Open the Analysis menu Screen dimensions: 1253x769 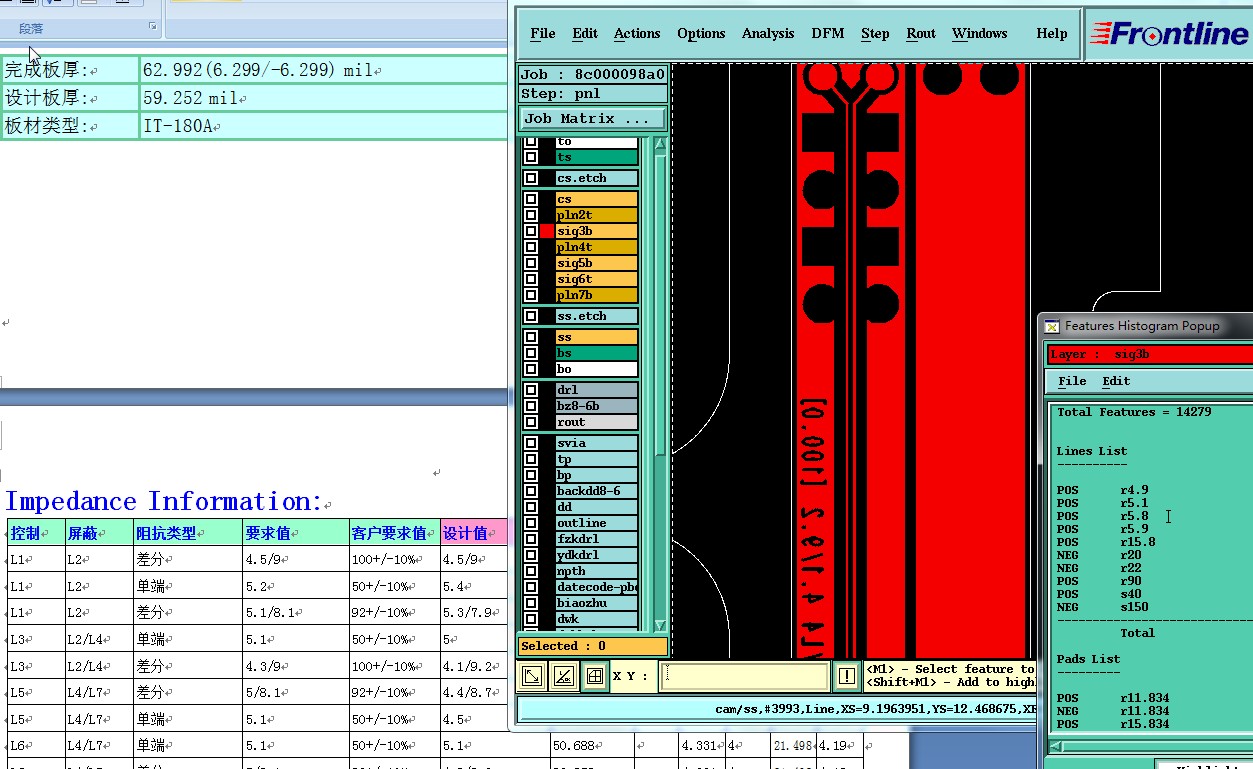click(x=768, y=34)
